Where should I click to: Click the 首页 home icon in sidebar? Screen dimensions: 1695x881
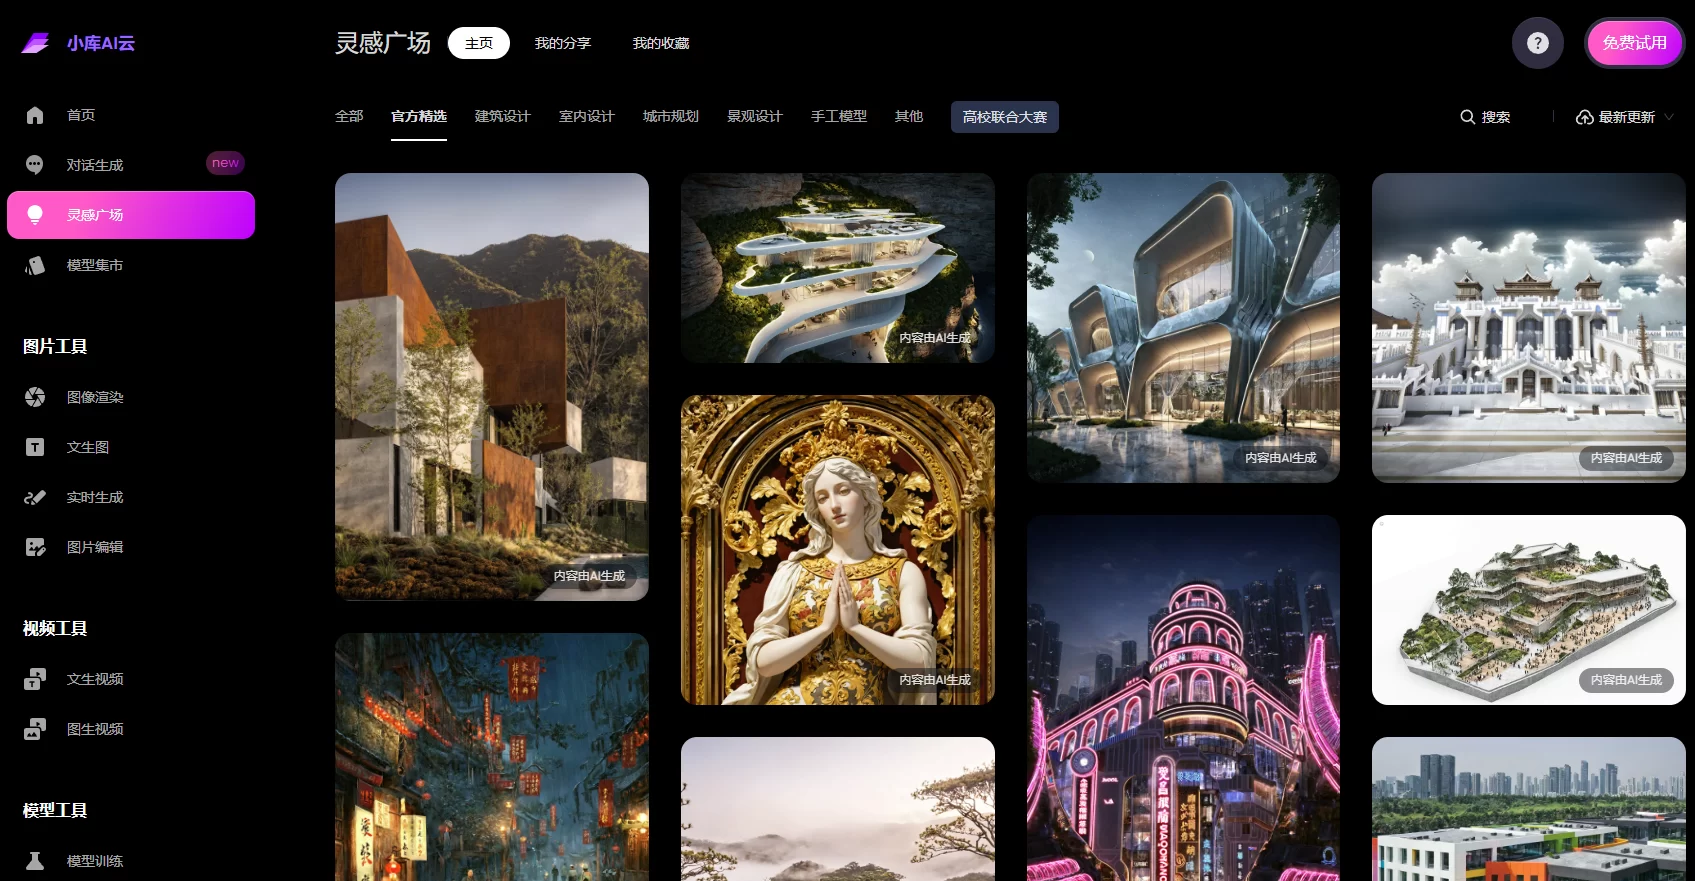[x=35, y=115]
